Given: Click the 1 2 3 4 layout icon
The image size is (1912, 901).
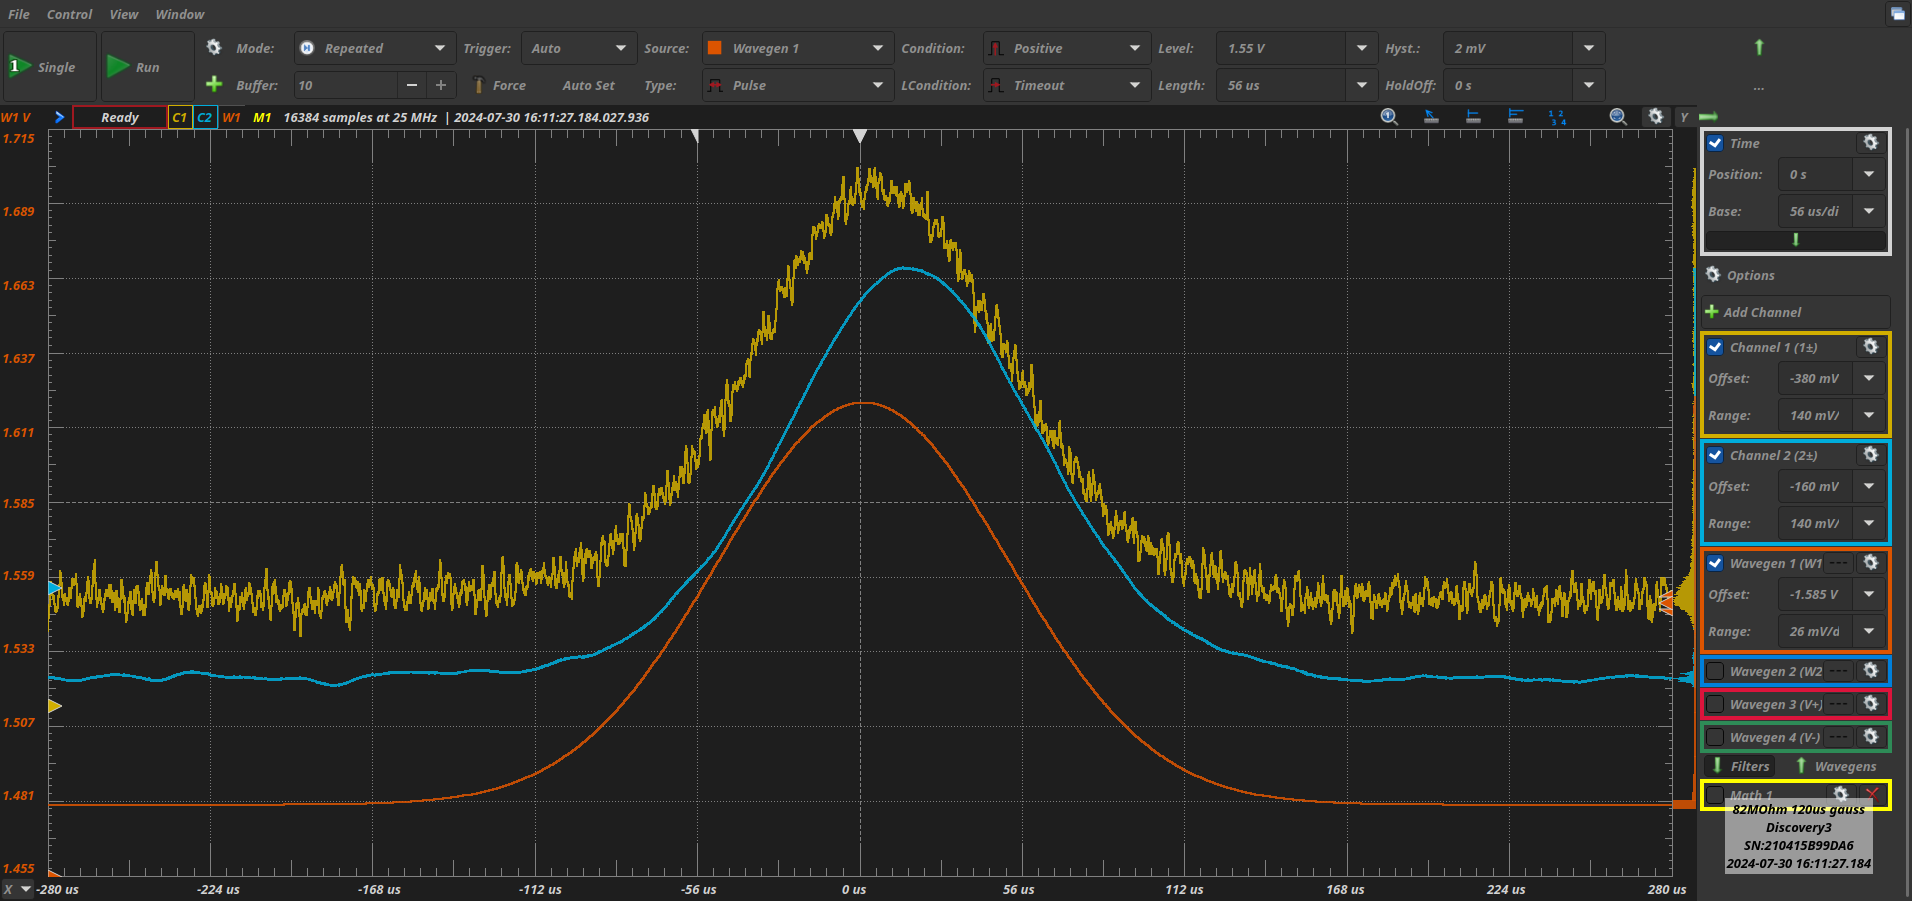Looking at the screenshot, I should [1557, 116].
